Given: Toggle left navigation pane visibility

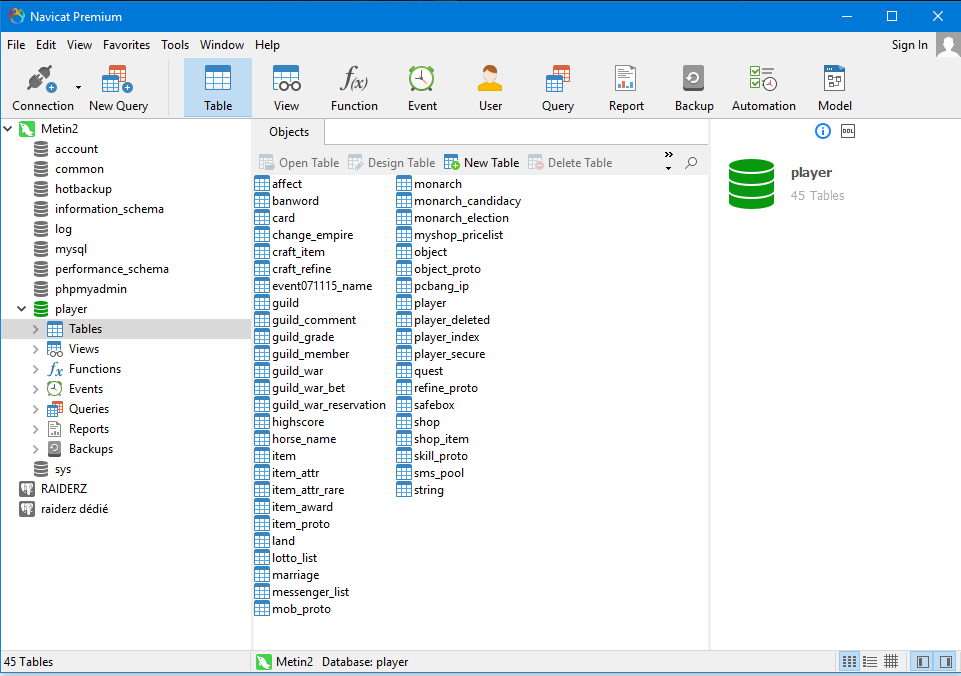Looking at the screenshot, I should [922, 661].
